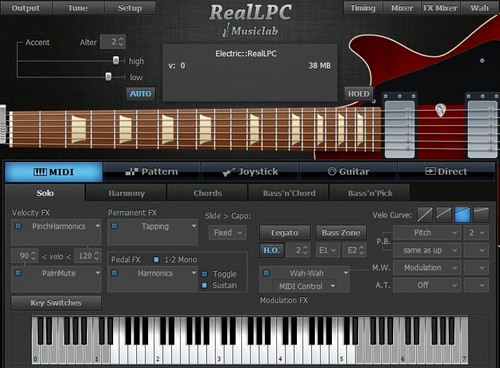Screen dimensions: 500x368
Task: Adjust the high accent slider handle
Action: click(x=116, y=60)
